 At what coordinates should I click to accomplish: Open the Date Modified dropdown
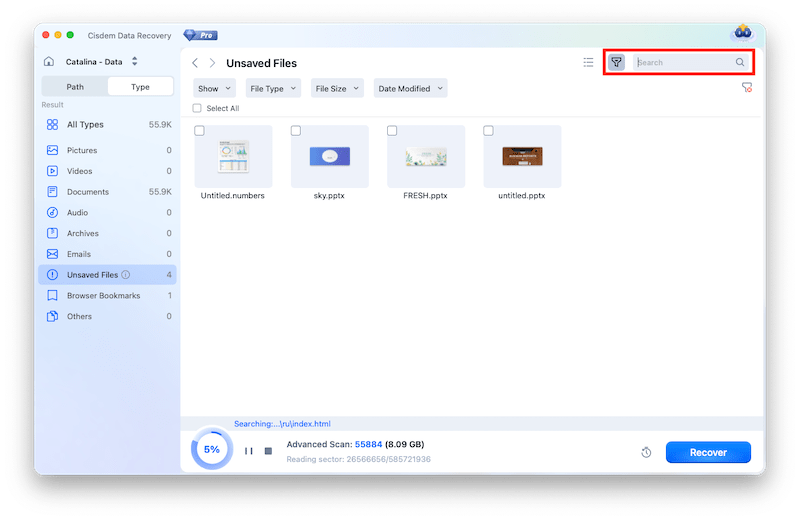pyautogui.click(x=410, y=88)
